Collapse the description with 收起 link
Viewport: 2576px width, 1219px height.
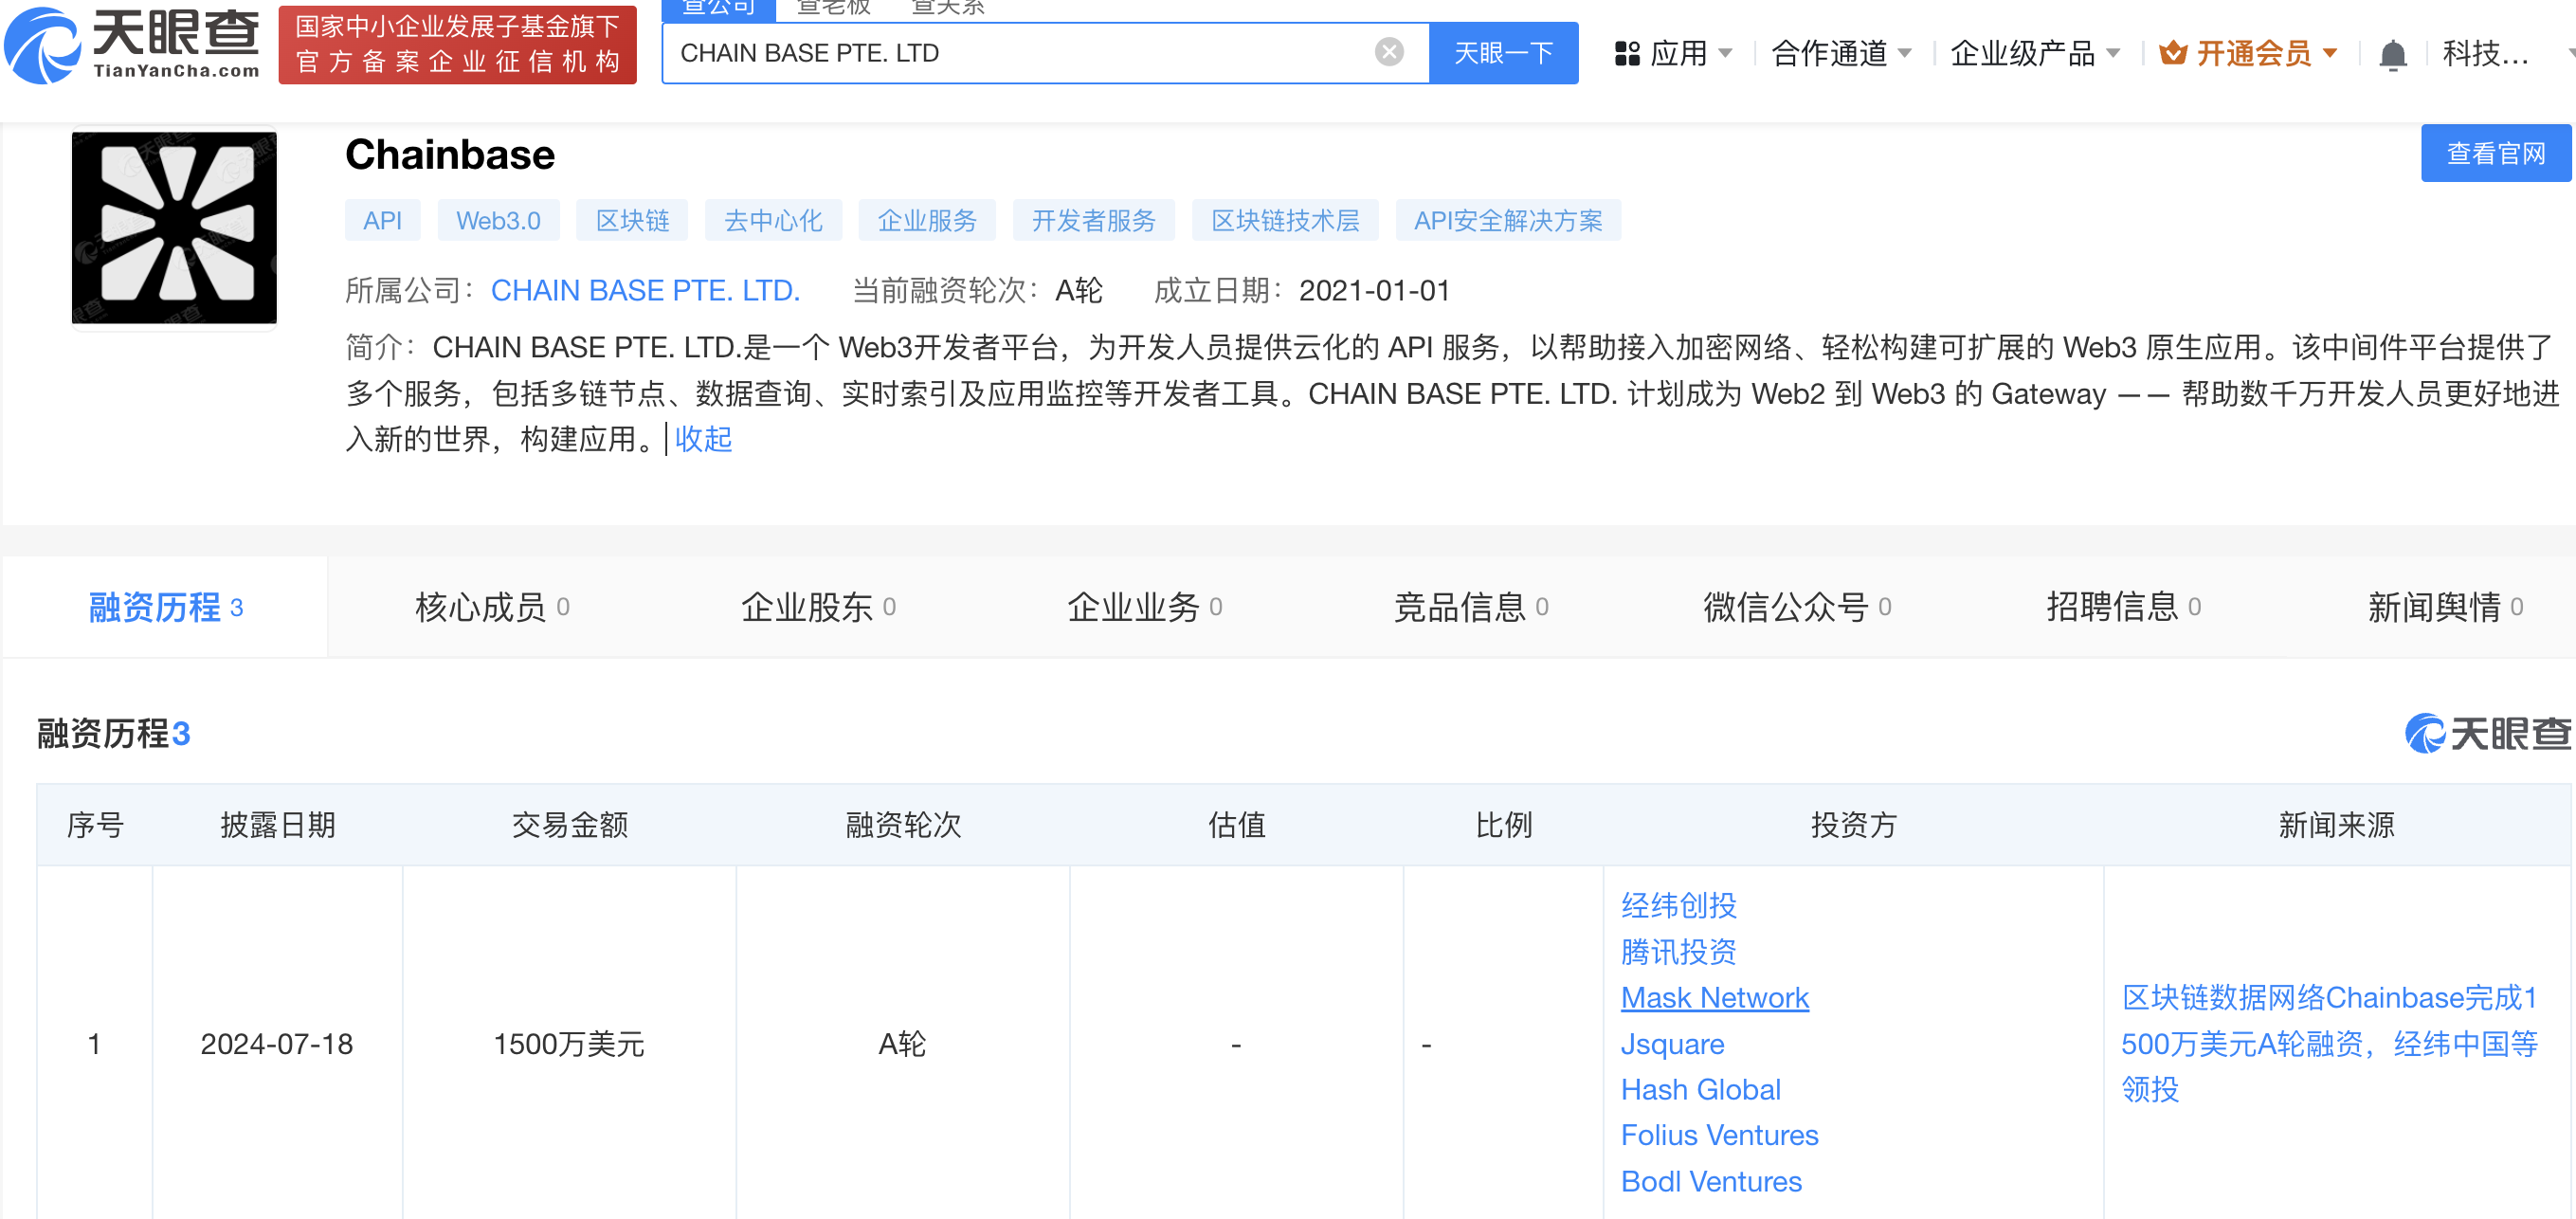[x=703, y=439]
